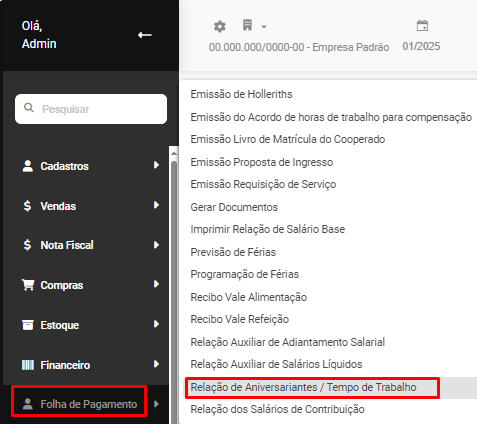
Task: Choose Previsão de Férias
Action: click(x=233, y=252)
